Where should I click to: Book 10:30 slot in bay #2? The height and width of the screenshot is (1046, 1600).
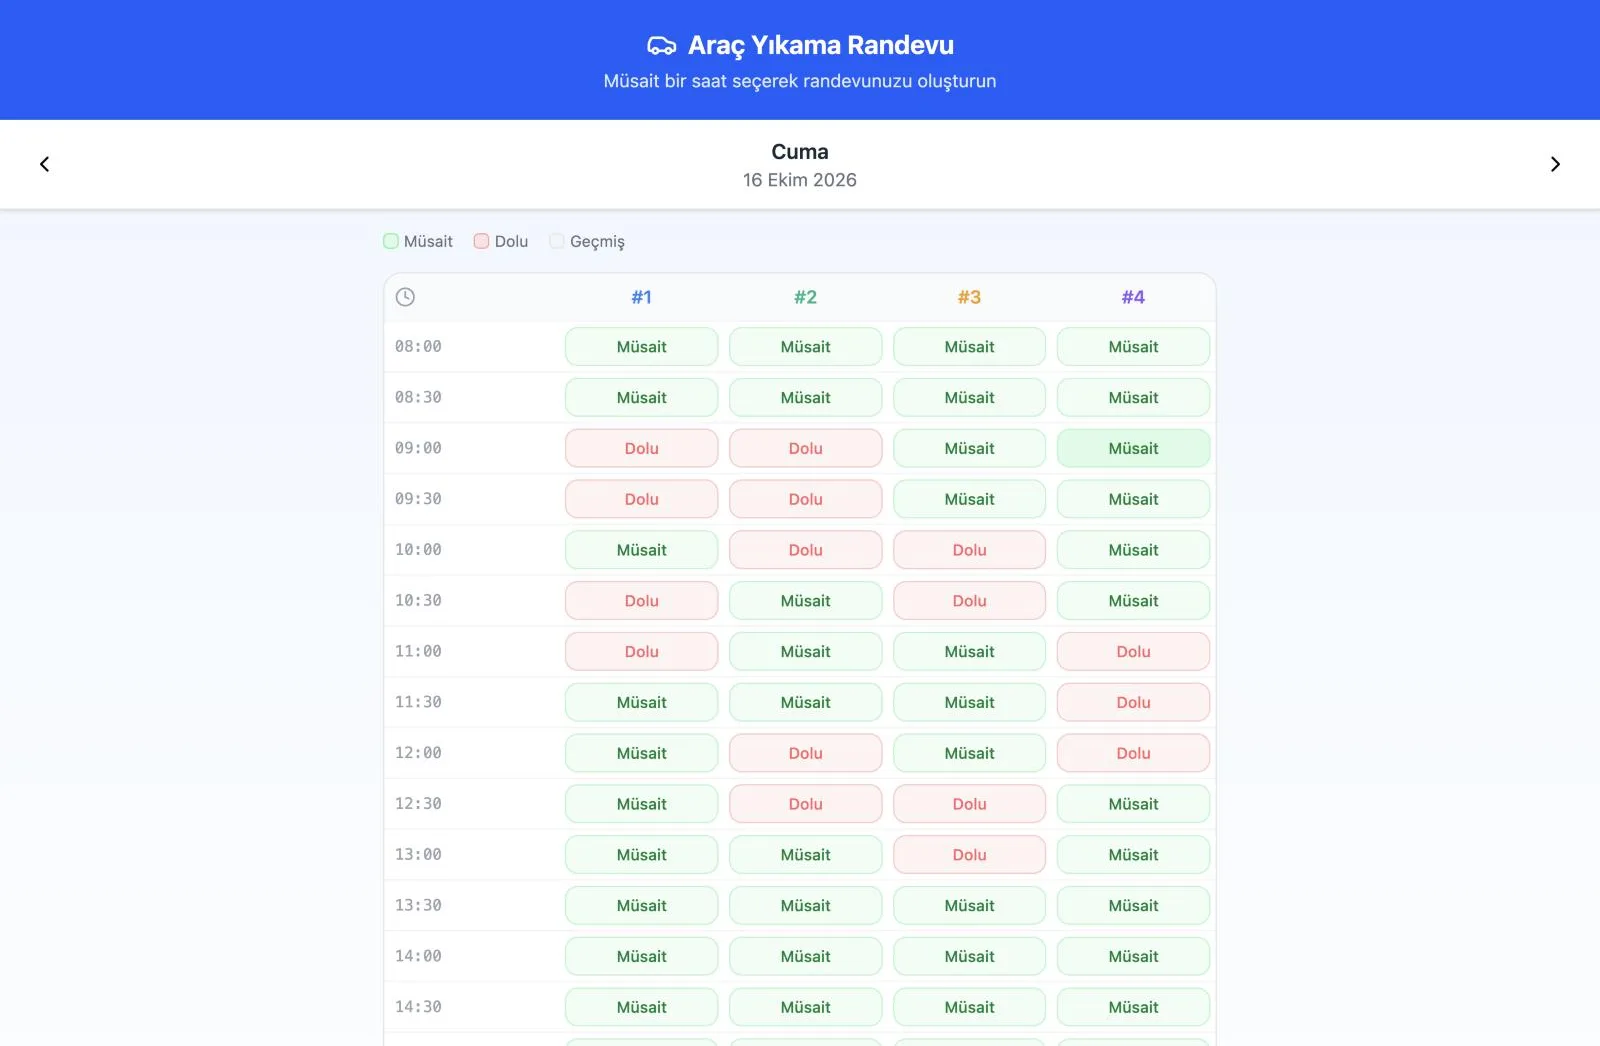point(806,601)
